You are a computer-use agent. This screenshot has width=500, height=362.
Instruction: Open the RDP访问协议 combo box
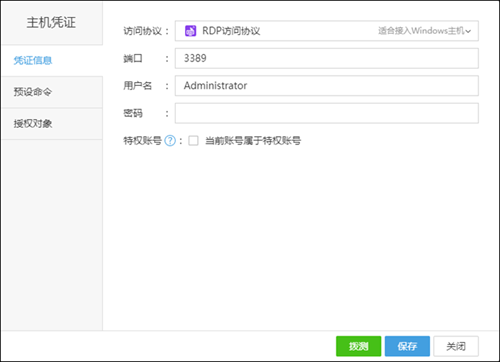click(x=327, y=31)
